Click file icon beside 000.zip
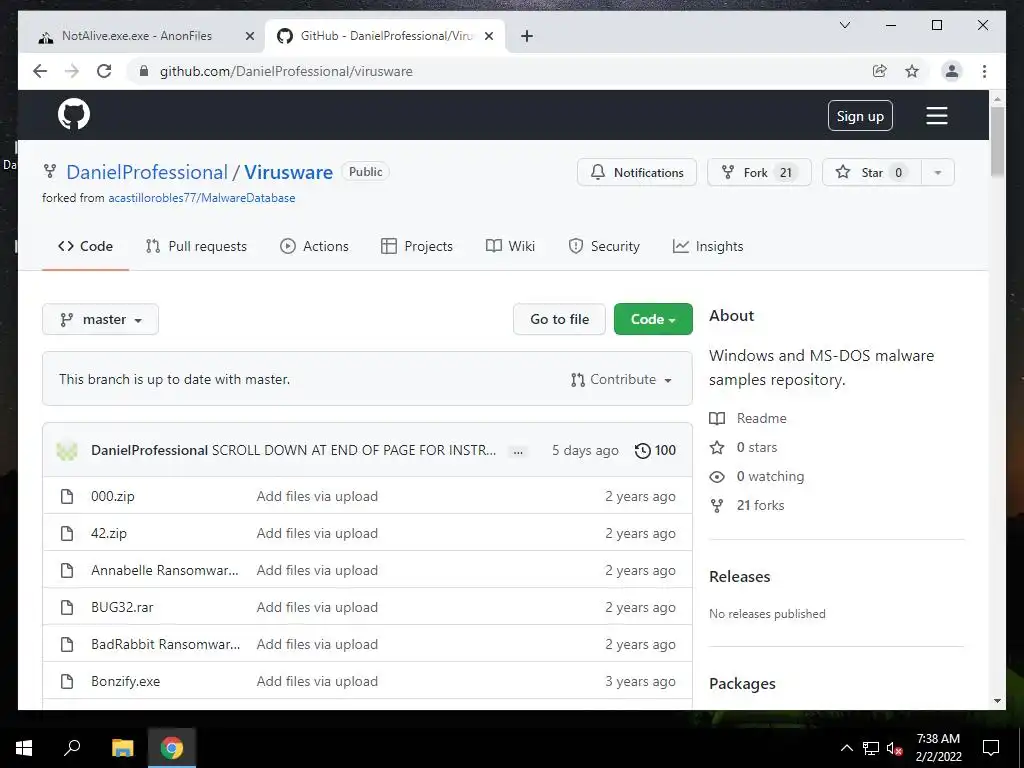1024x768 pixels. [67, 496]
